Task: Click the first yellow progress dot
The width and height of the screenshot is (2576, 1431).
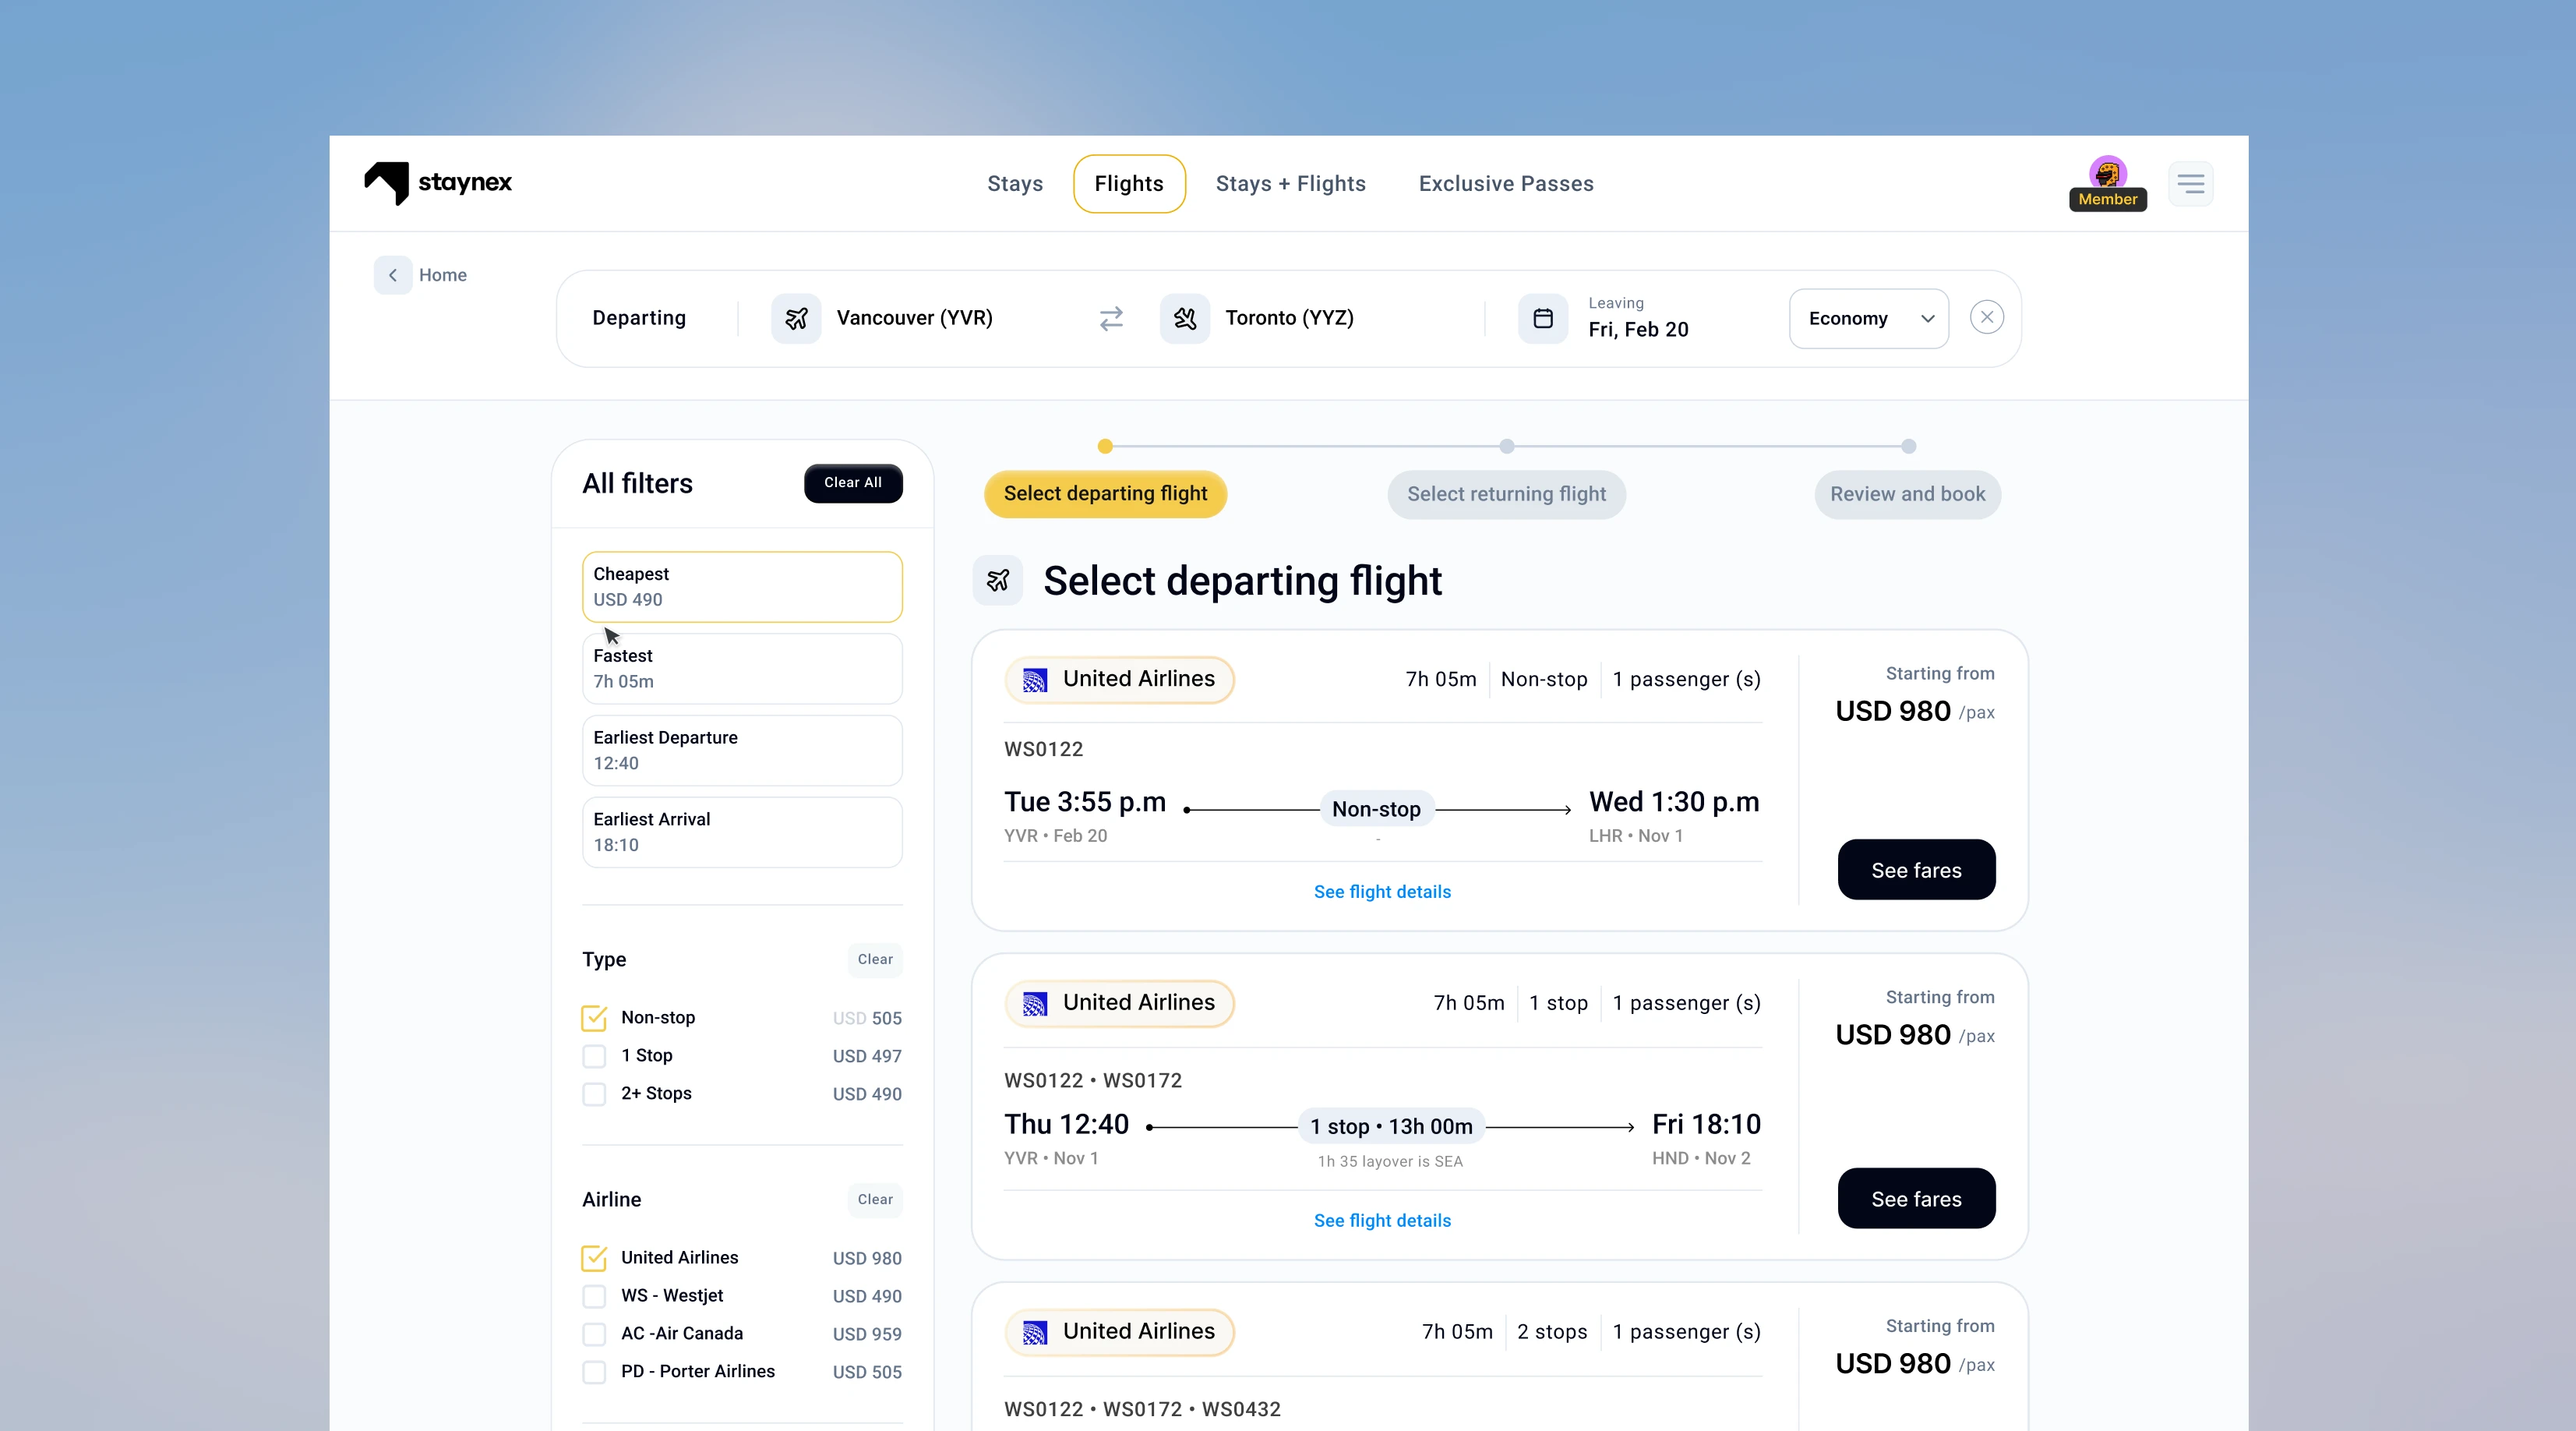Action: 1105,446
